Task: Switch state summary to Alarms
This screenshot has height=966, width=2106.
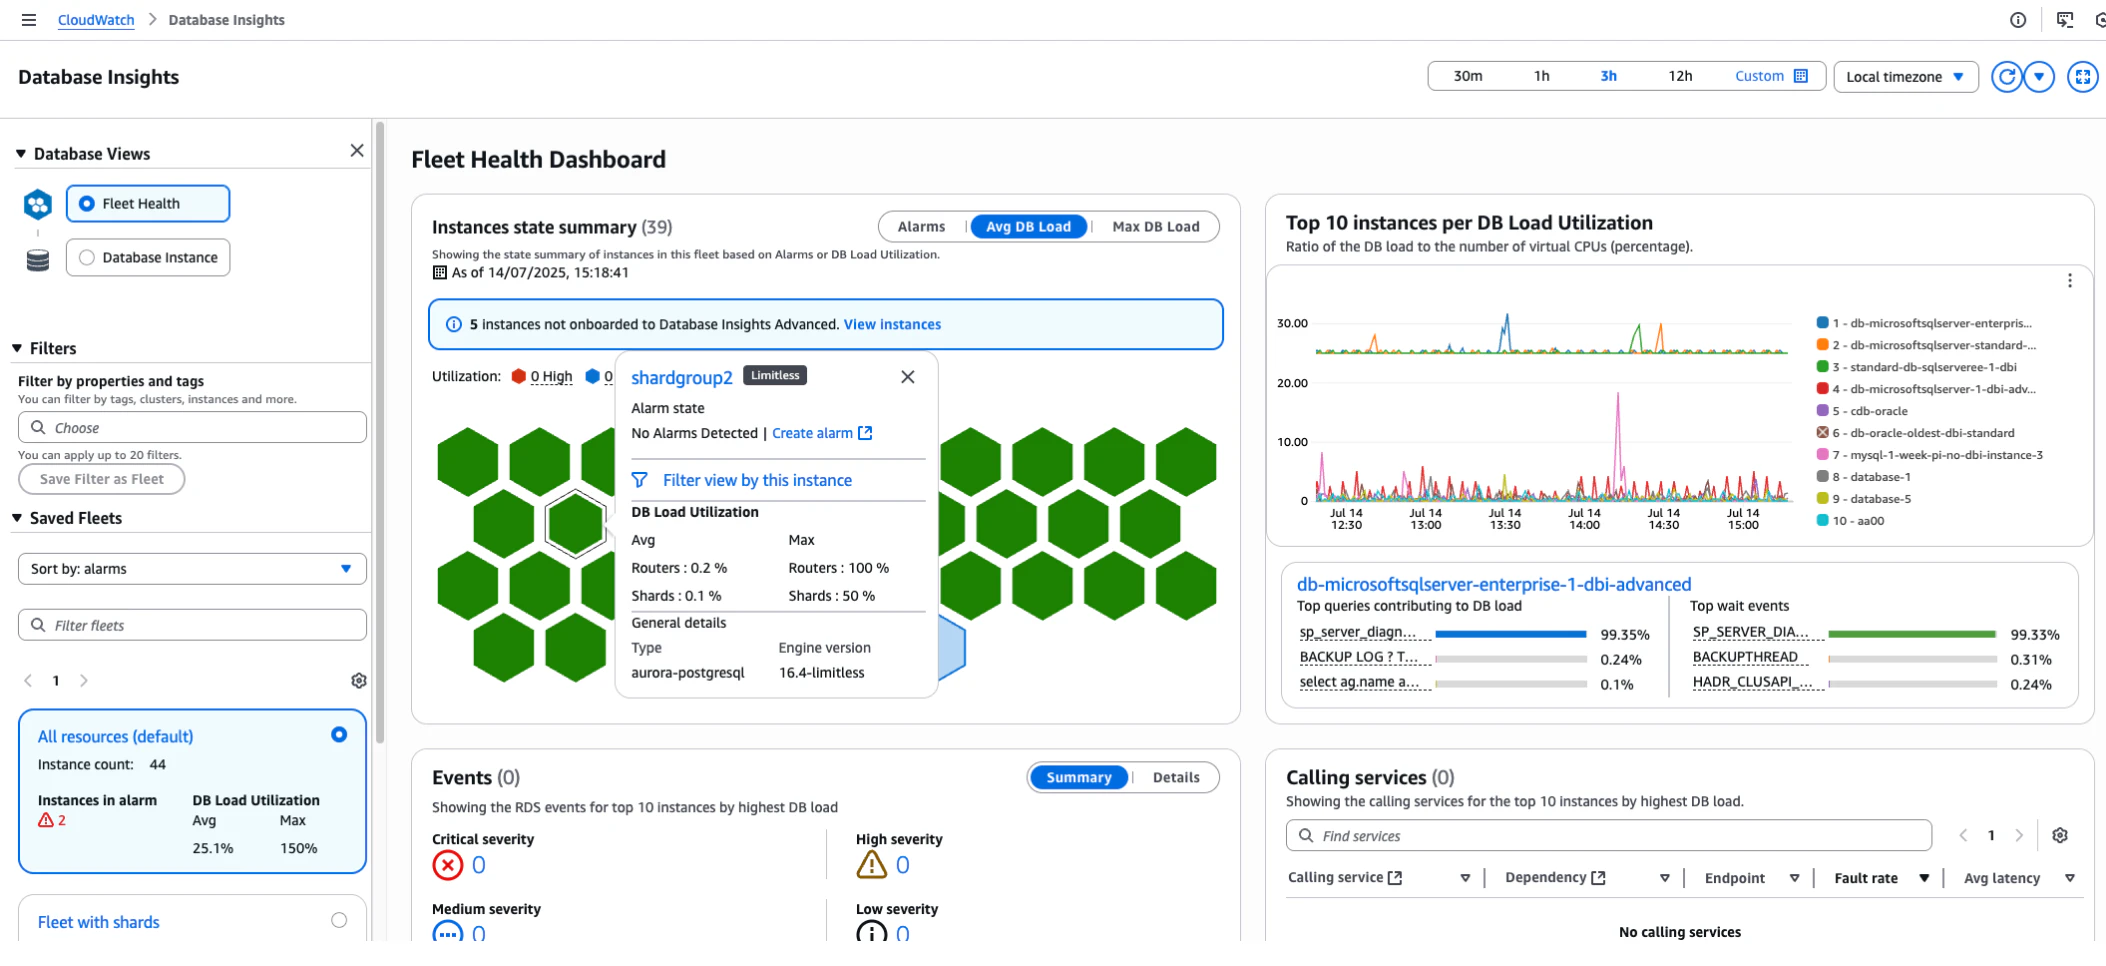Action: (921, 227)
